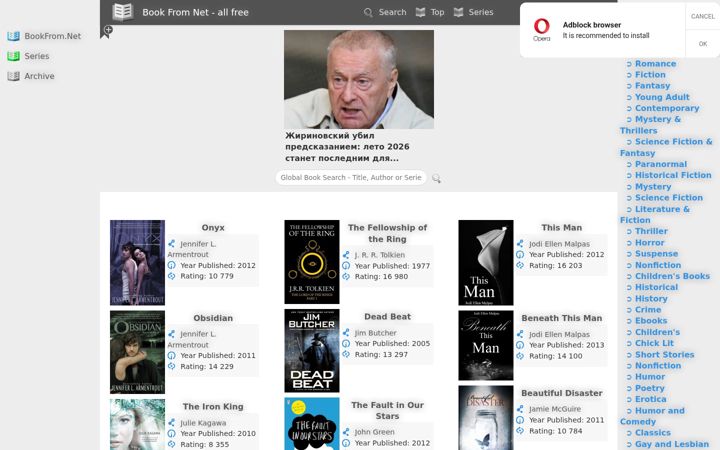Click the author icon beside Jim Butcher
This screenshot has width=720, height=450.
coord(346,332)
